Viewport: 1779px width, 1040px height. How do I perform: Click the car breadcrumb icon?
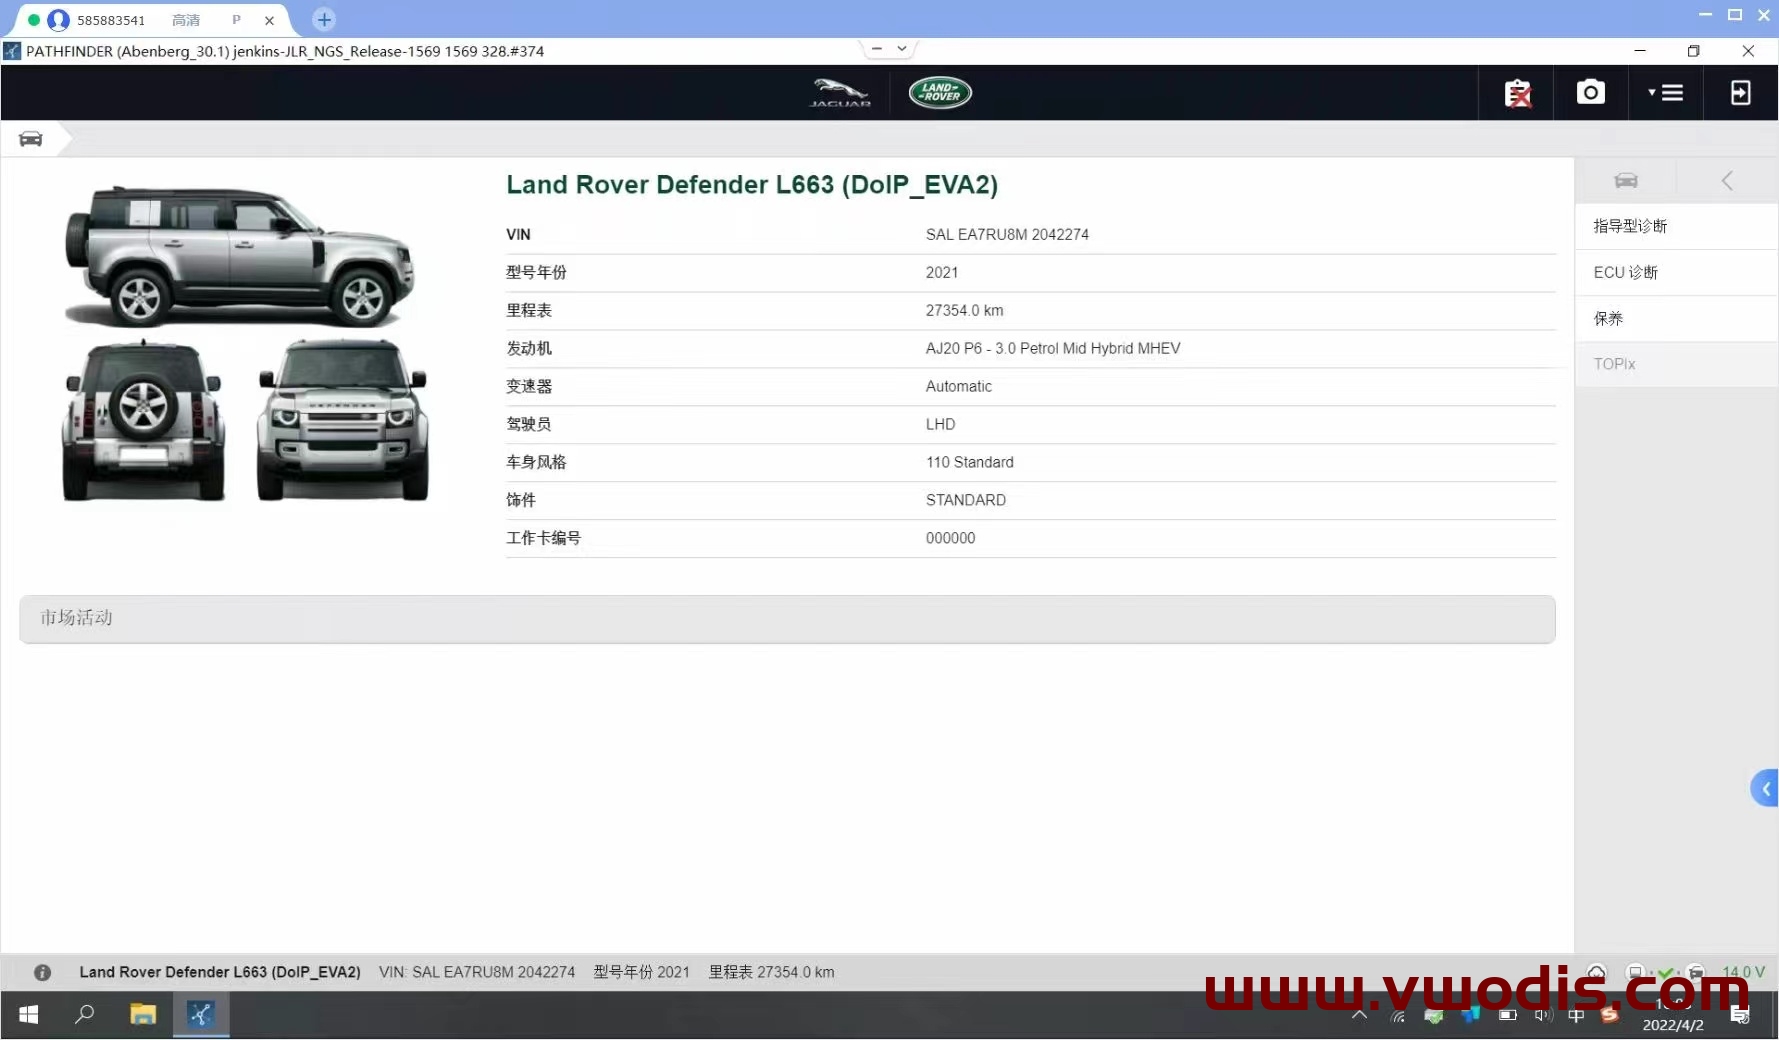click(31, 139)
